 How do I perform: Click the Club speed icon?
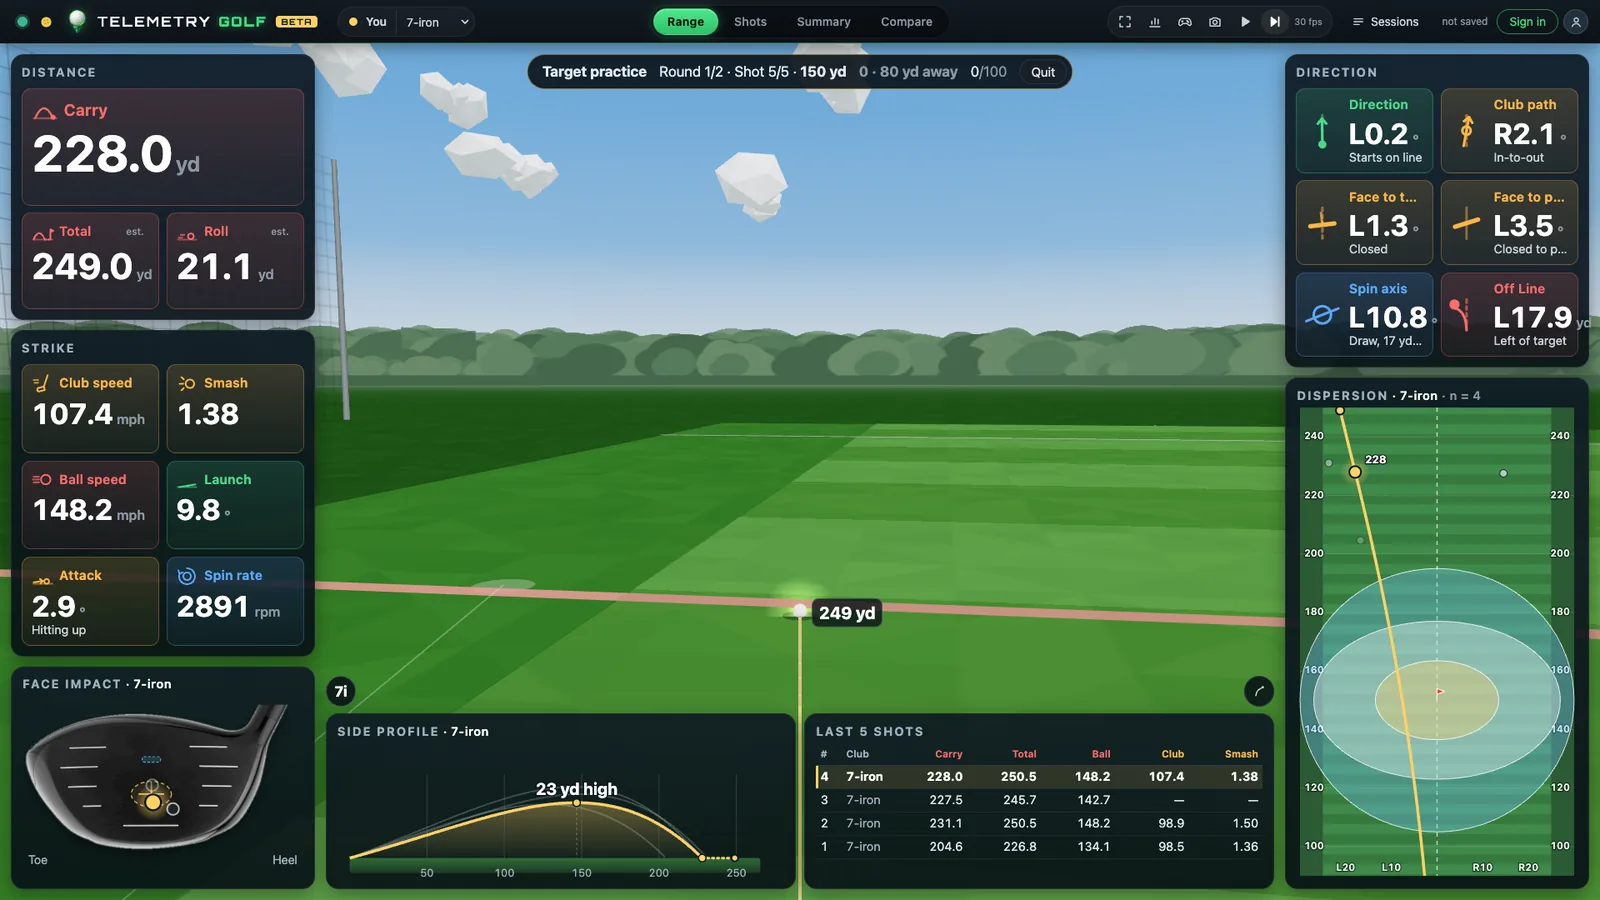(41, 384)
